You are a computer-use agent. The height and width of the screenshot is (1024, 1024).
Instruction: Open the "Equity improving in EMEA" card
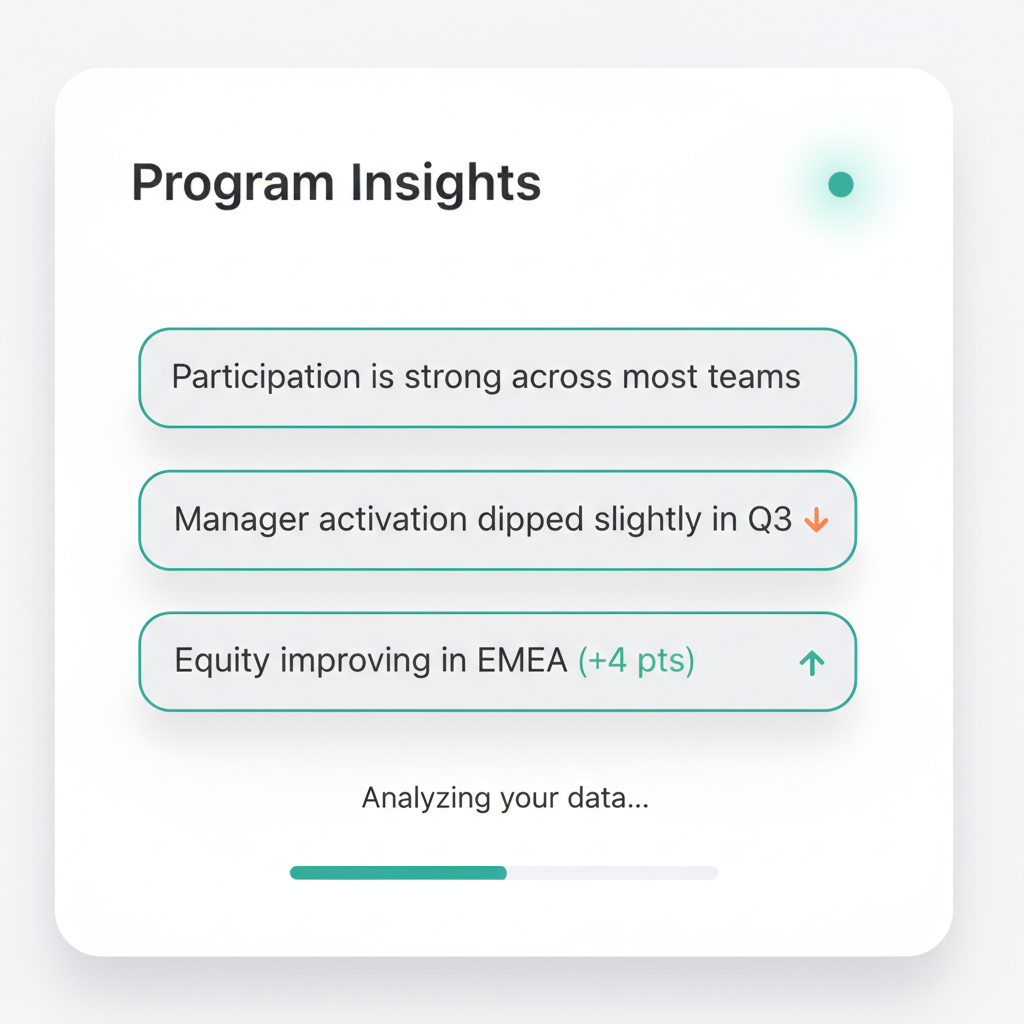[497, 662]
